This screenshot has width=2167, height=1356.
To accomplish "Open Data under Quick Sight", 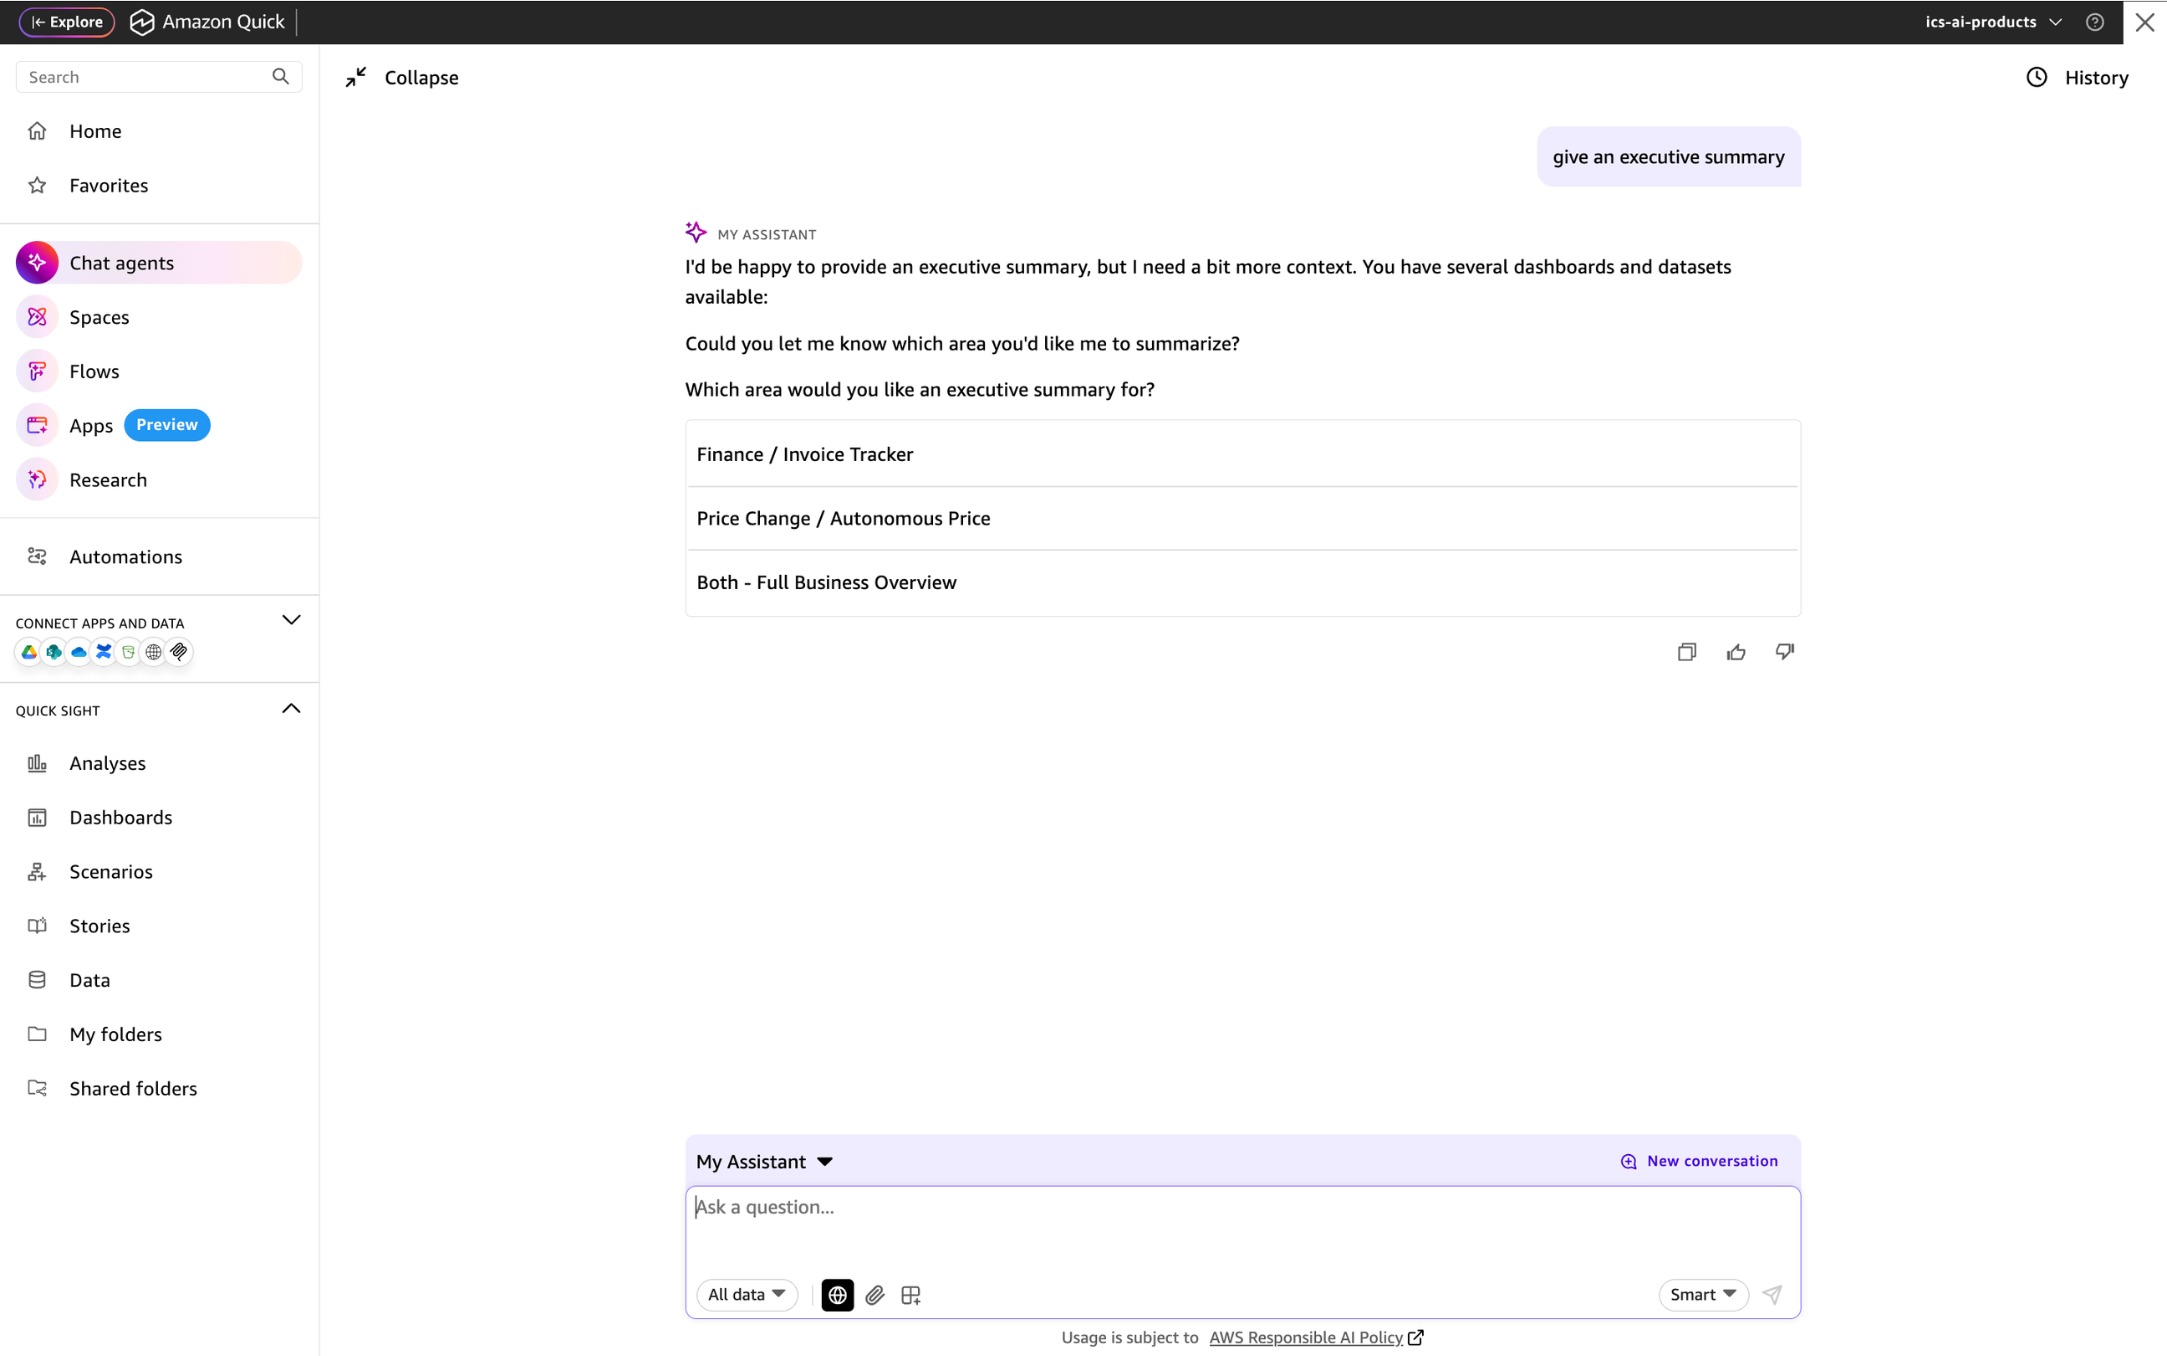I will [89, 980].
